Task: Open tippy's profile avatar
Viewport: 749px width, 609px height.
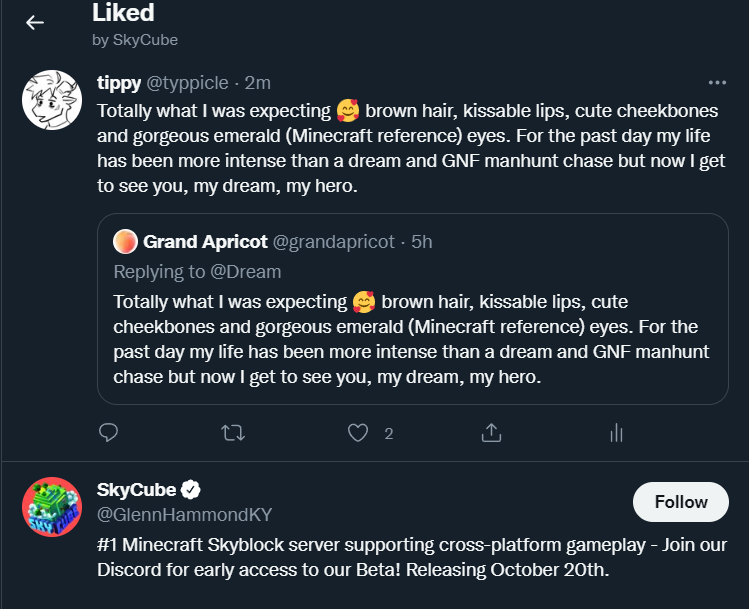Action: click(52, 100)
